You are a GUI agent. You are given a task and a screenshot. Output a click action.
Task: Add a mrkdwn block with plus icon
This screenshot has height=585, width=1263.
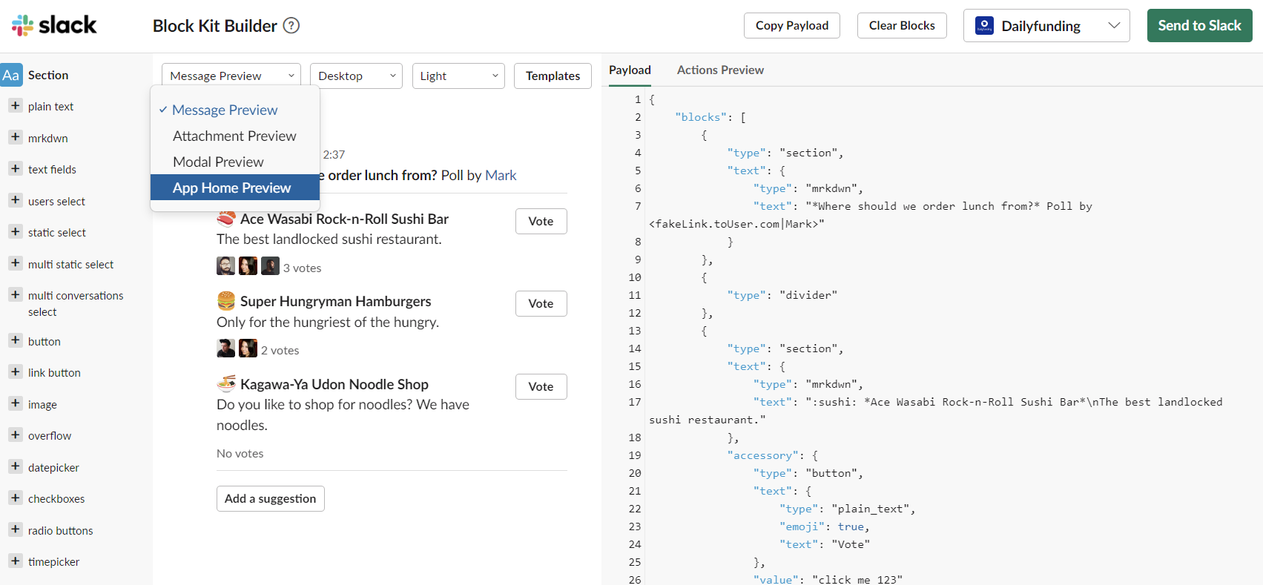15,137
